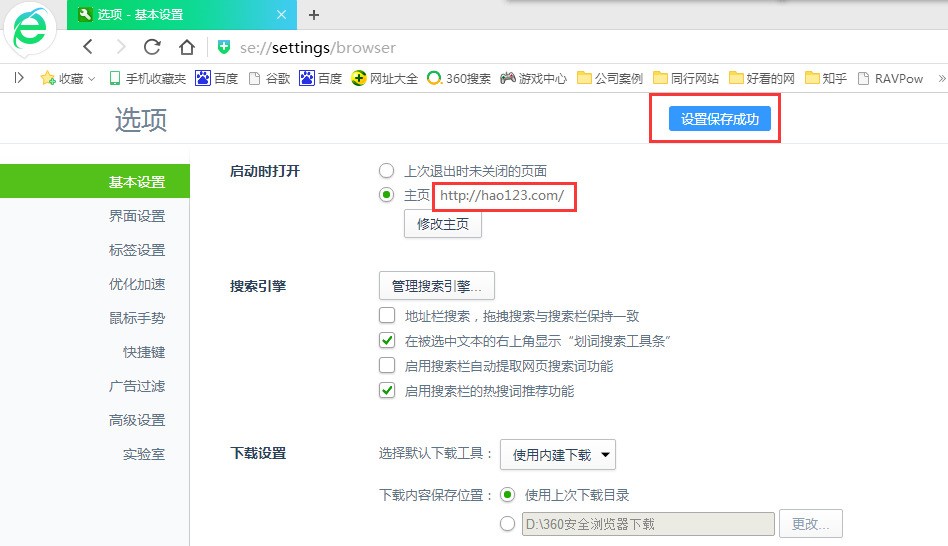Select 使用上次下载目录 radio button
Screen dimensions: 948x546
click(508, 495)
